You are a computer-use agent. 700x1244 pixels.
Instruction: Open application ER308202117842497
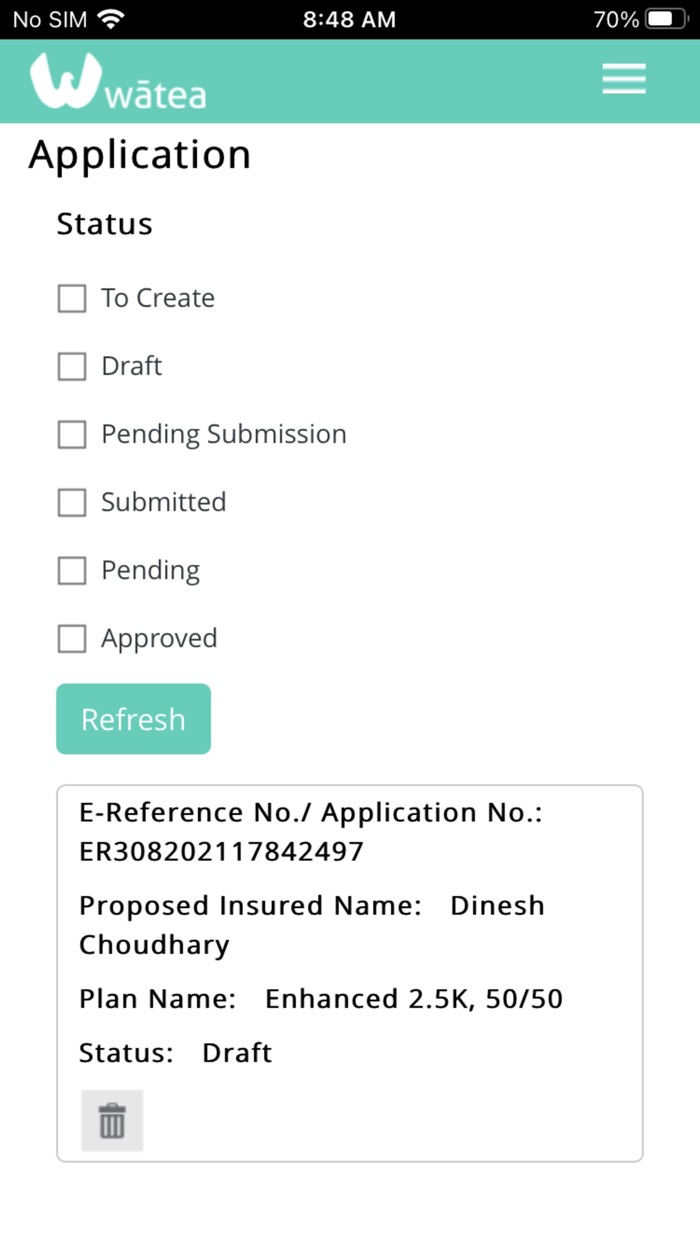221,851
